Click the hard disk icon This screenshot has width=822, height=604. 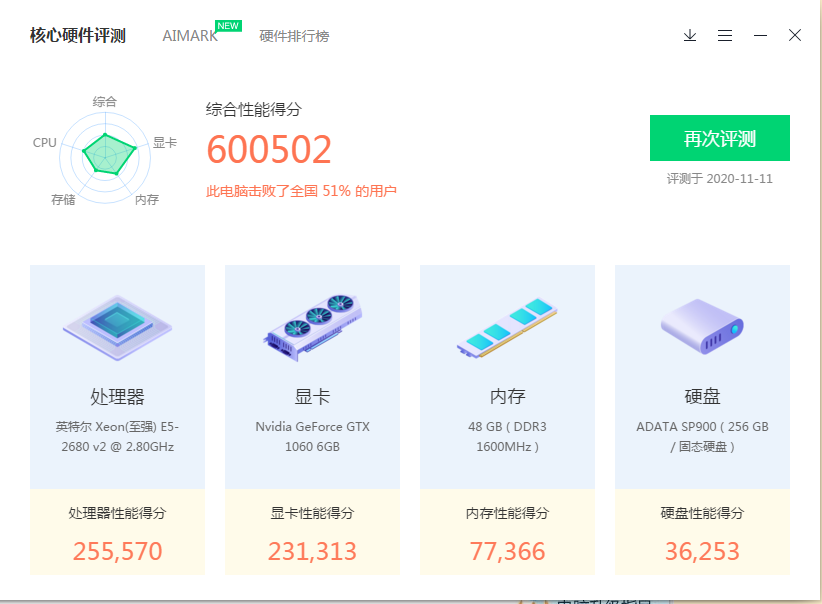coord(702,326)
